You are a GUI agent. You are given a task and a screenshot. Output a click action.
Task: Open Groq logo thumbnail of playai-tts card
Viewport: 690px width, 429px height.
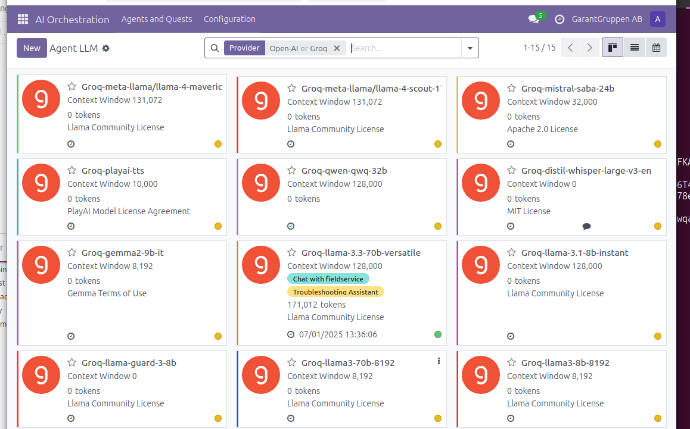tap(41, 183)
